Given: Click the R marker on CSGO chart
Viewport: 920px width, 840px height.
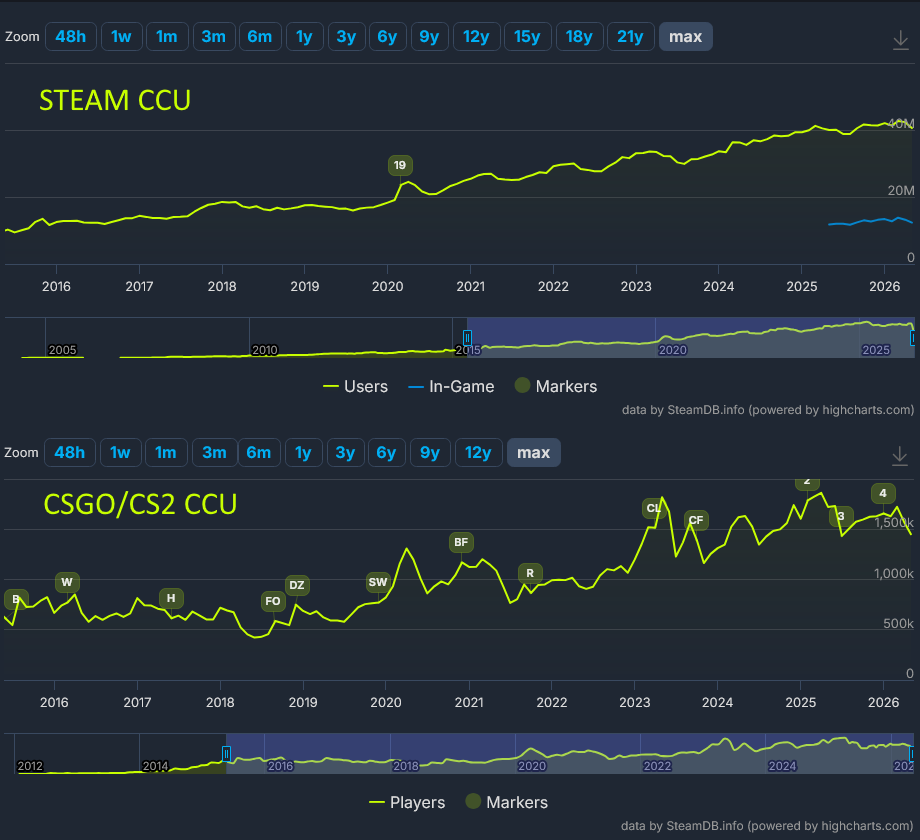Looking at the screenshot, I should 530,574.
